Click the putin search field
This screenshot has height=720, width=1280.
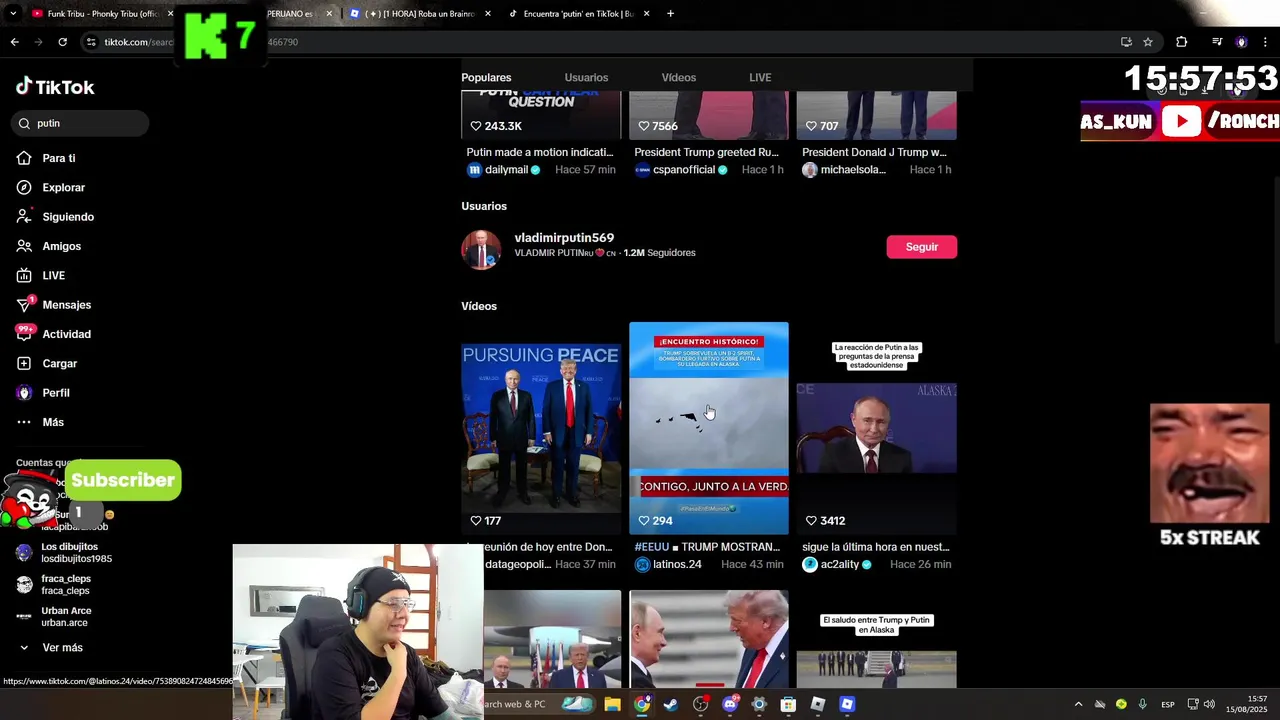[80, 123]
